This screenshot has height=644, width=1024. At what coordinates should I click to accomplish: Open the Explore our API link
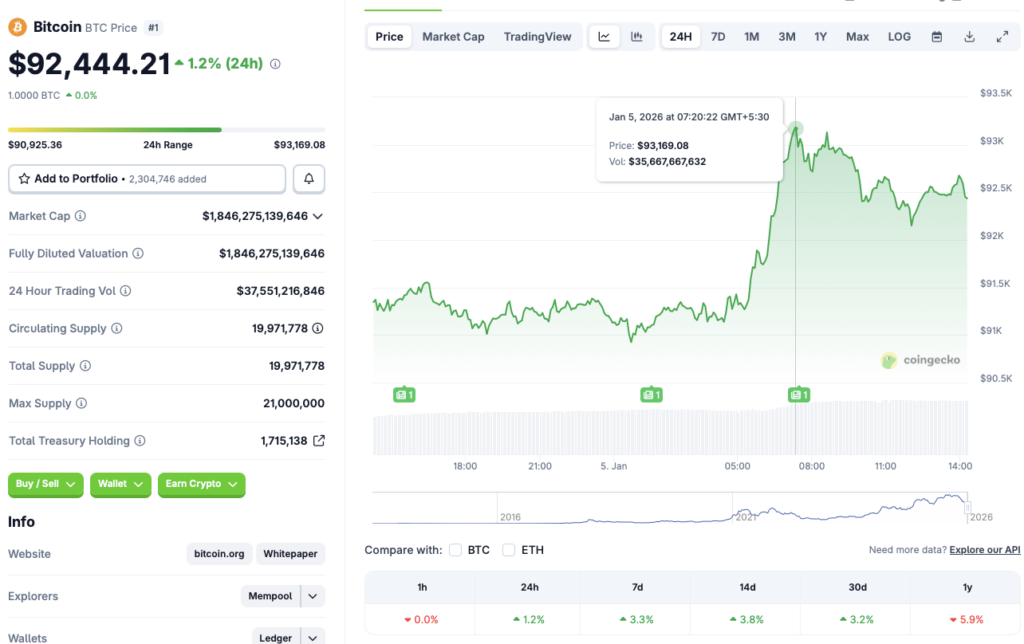coord(984,549)
